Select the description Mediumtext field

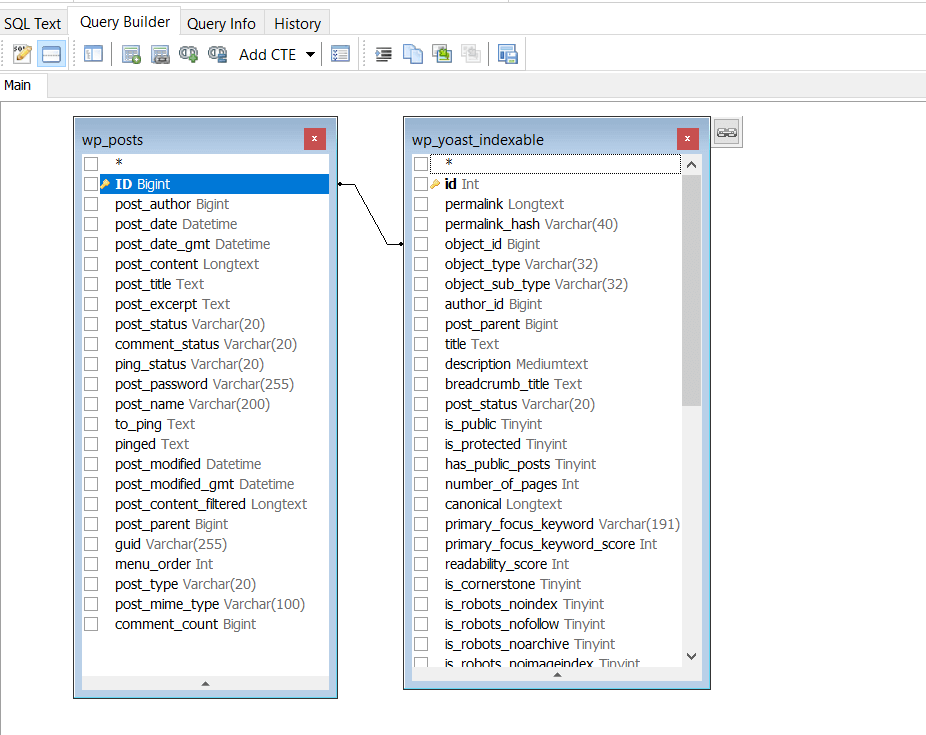[x=516, y=364]
